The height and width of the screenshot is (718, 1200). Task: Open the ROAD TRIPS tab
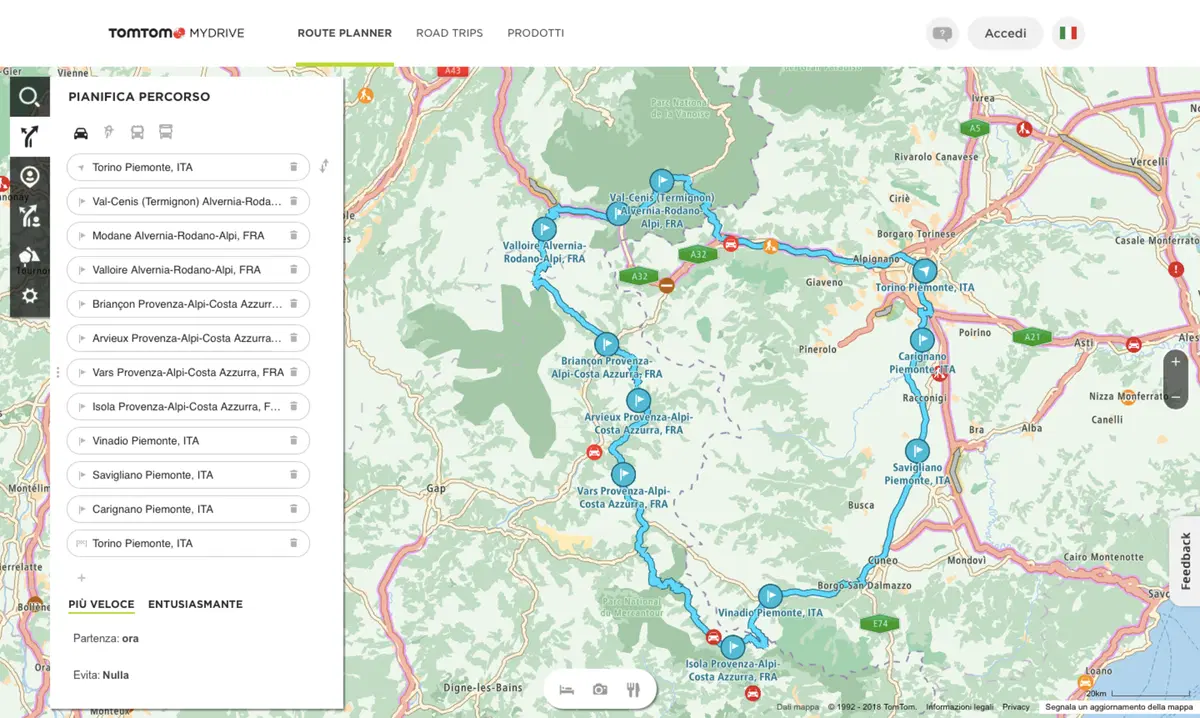click(x=450, y=33)
